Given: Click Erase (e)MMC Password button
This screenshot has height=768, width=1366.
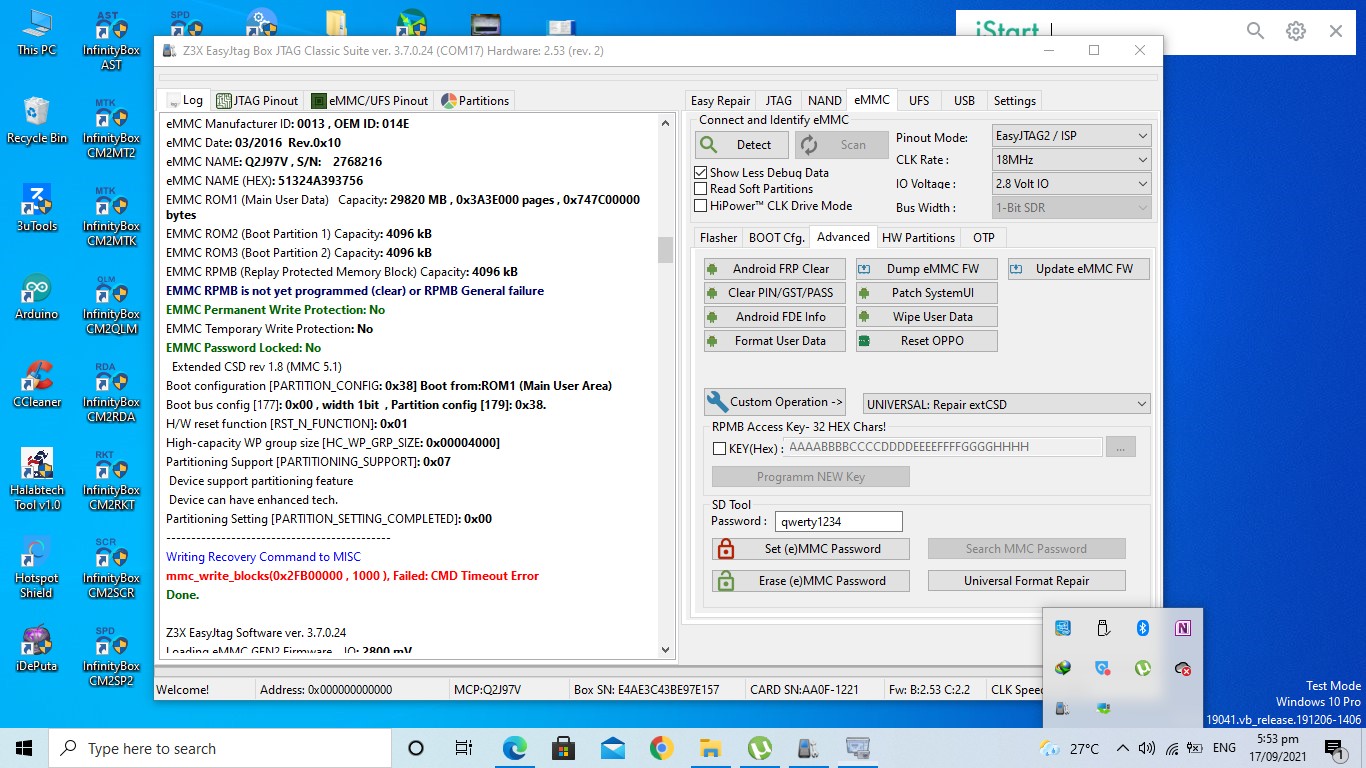Looking at the screenshot, I should [x=810, y=581].
